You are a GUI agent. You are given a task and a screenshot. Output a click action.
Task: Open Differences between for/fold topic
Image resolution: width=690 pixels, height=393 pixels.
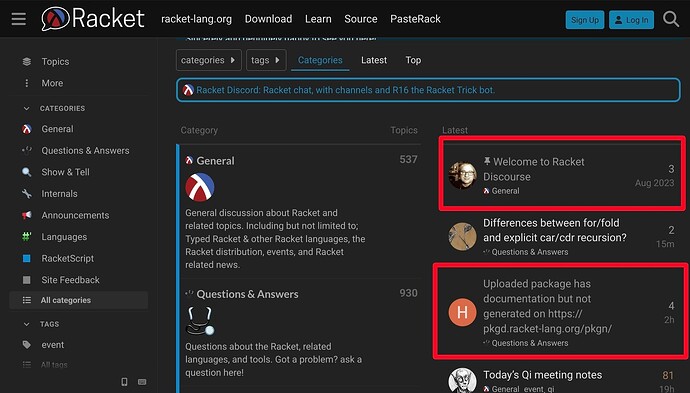coord(554,230)
